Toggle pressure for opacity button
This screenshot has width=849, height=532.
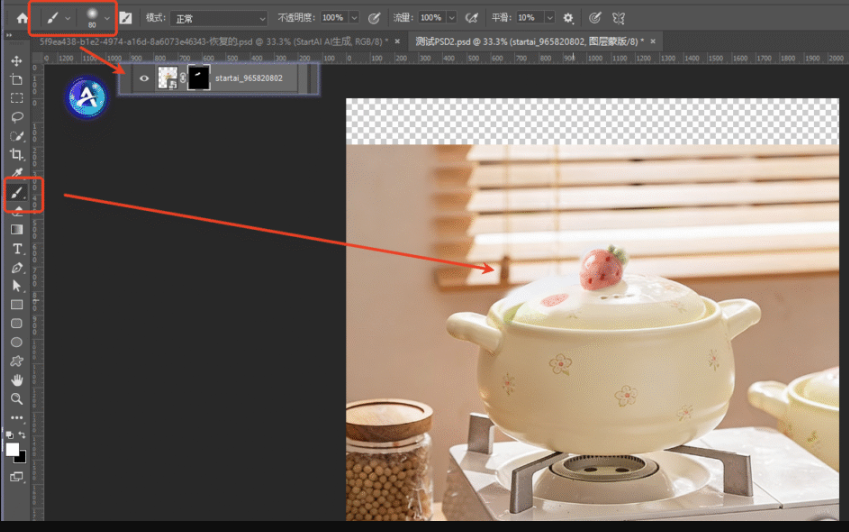(374, 18)
